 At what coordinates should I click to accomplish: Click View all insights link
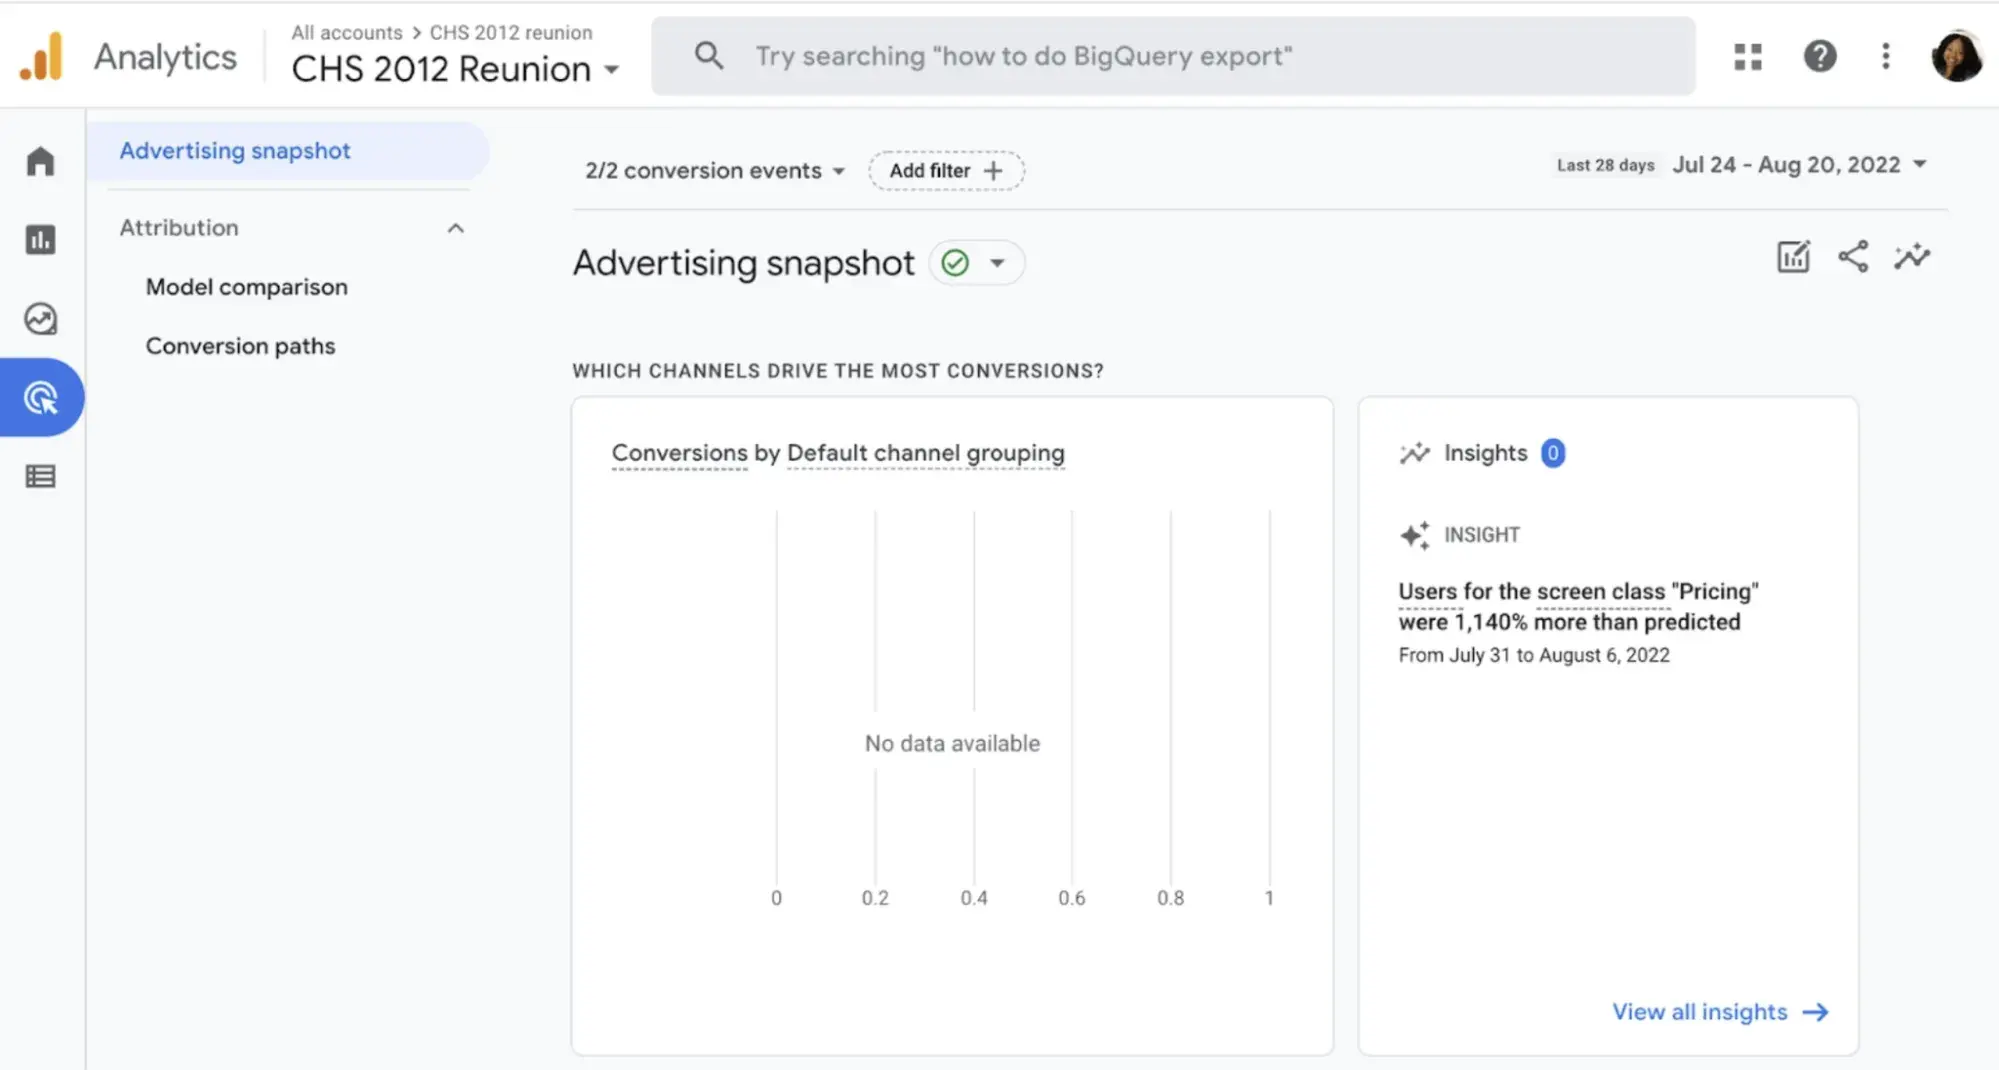point(1699,1012)
